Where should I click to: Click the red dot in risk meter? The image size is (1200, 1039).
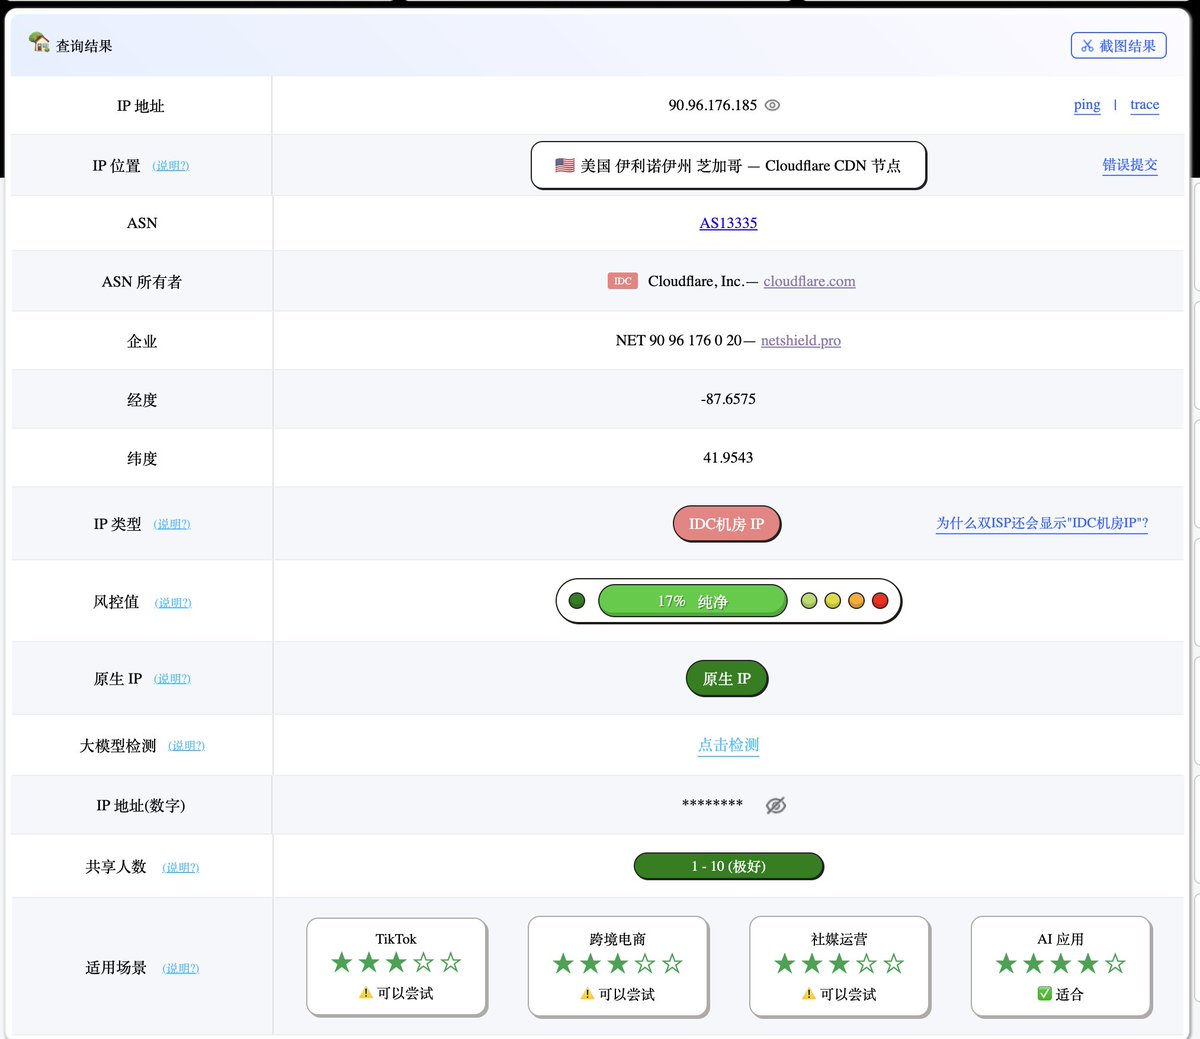(x=880, y=601)
